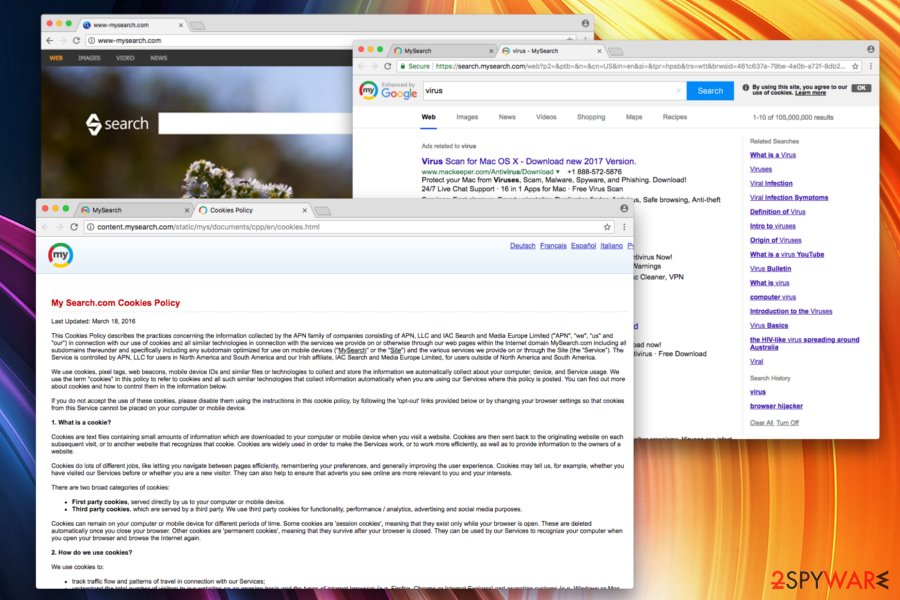Expand the mackeeper.com ad URL dropdown arrow

point(557,172)
